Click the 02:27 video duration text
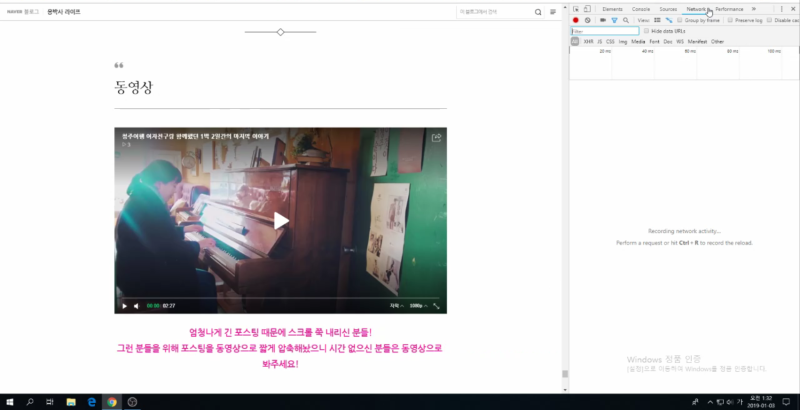Screen dimensions: 800x410 pos(169,306)
